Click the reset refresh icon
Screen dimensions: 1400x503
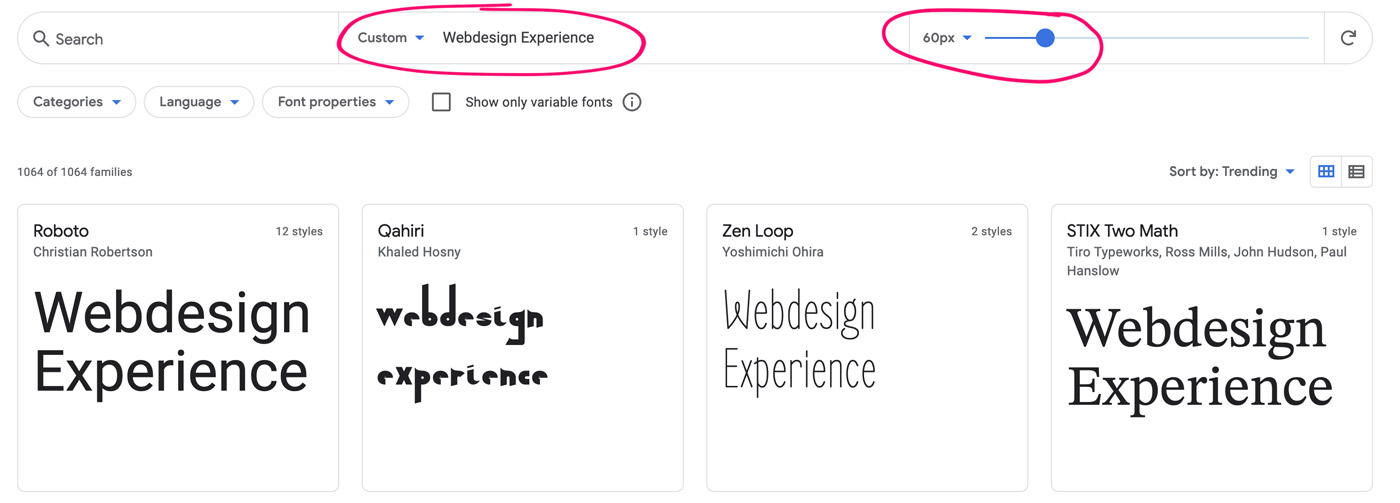point(1348,38)
